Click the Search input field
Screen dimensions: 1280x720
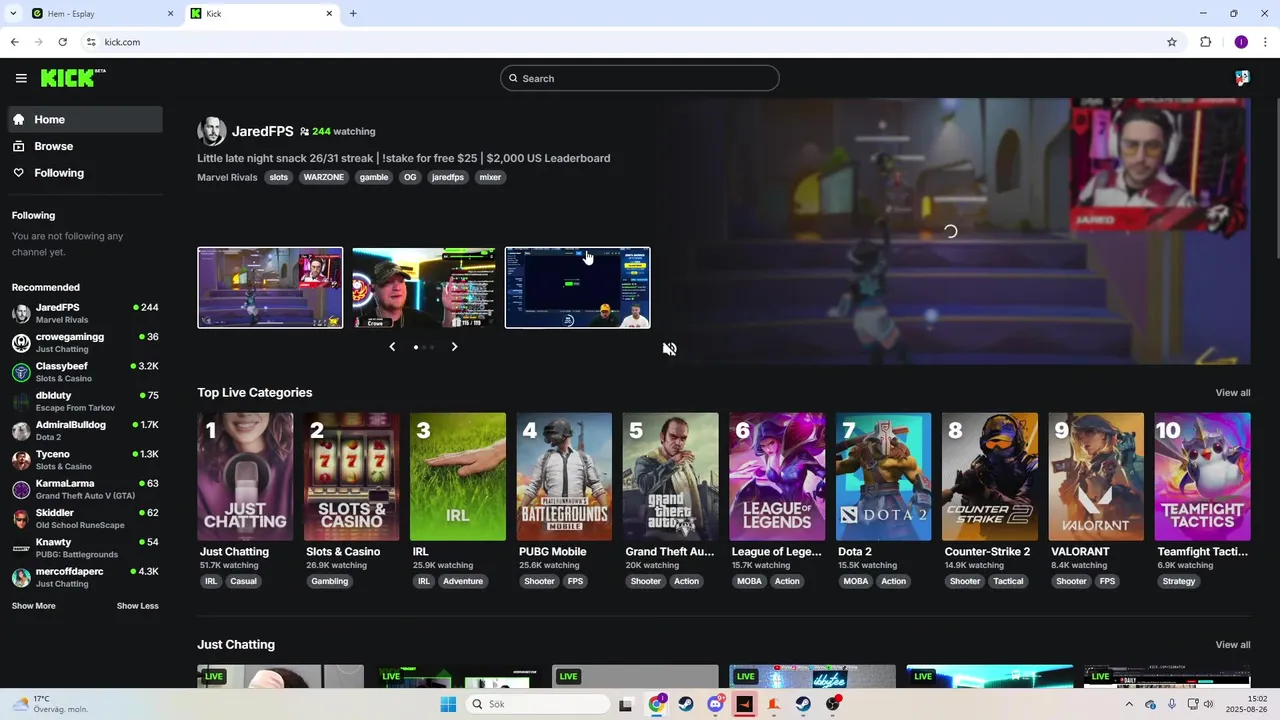pos(640,78)
